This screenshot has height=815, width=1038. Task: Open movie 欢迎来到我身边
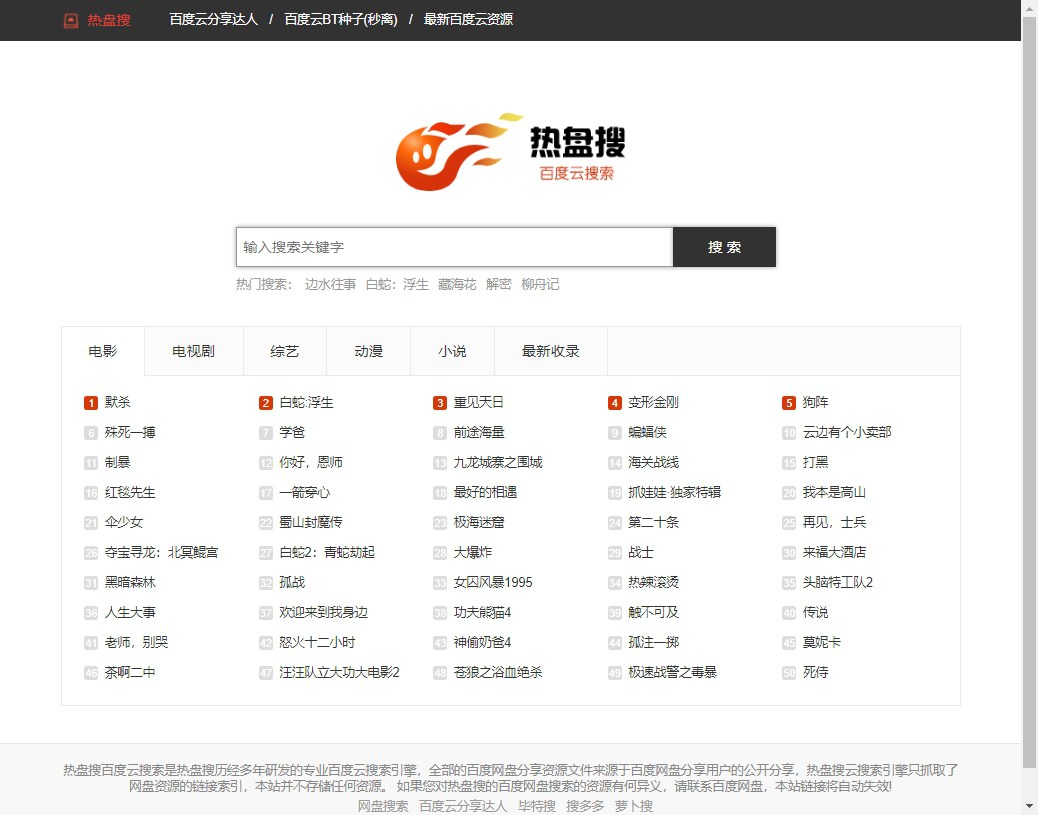(323, 612)
